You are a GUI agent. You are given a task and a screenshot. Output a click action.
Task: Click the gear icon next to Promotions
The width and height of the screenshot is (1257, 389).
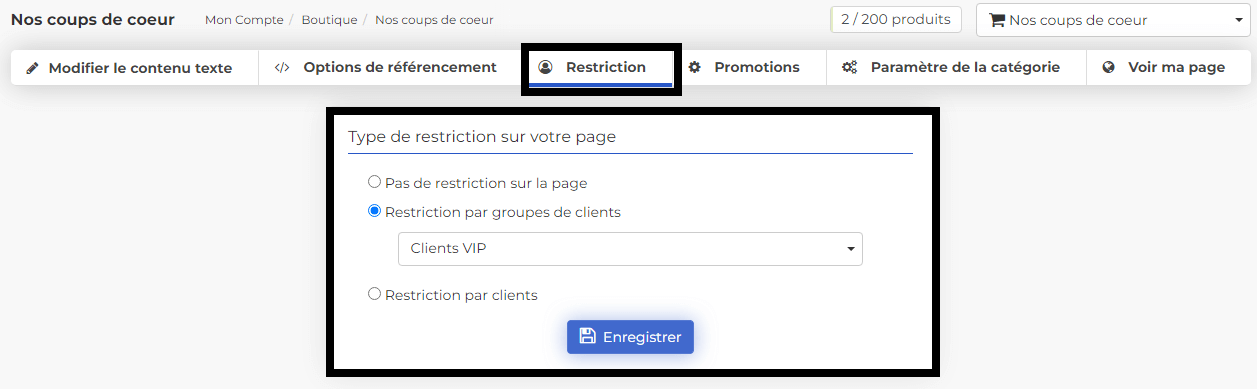pyautogui.click(x=694, y=68)
